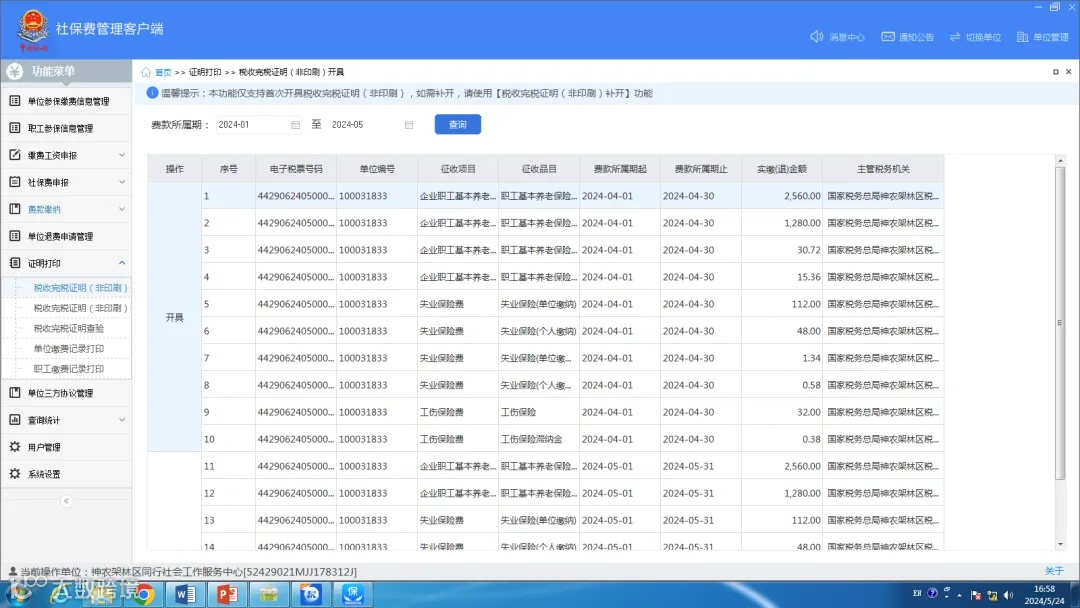Go to 首页 via breadcrumb link
This screenshot has width=1080, height=608.
click(x=163, y=72)
